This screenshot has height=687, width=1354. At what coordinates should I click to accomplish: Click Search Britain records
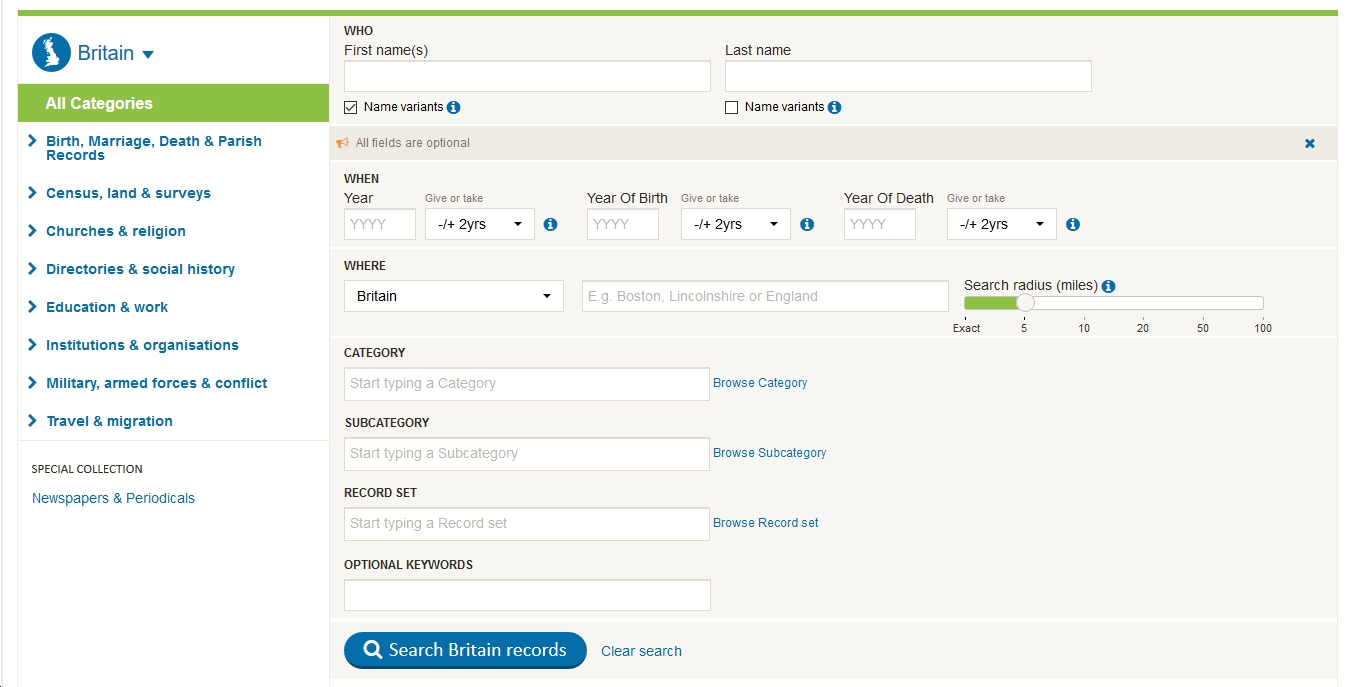464,650
